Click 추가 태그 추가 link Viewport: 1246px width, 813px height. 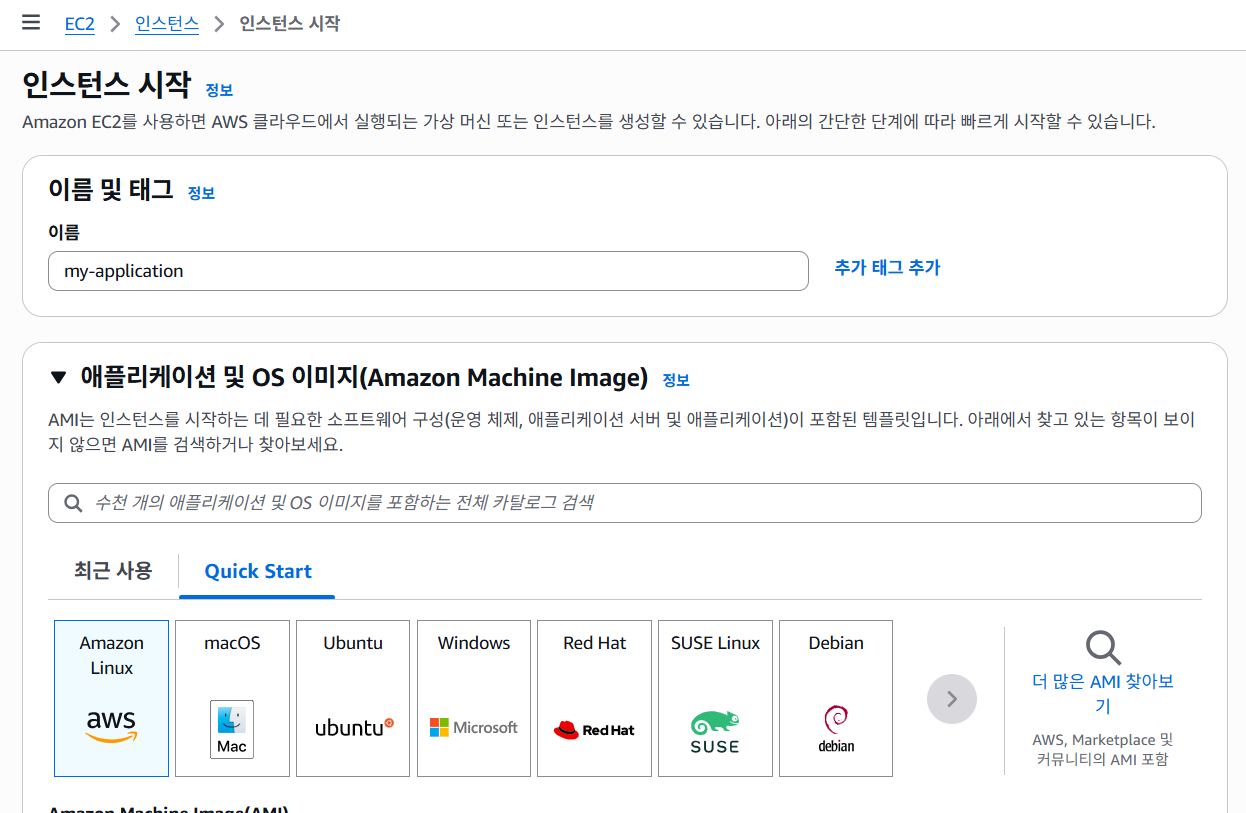[887, 268]
